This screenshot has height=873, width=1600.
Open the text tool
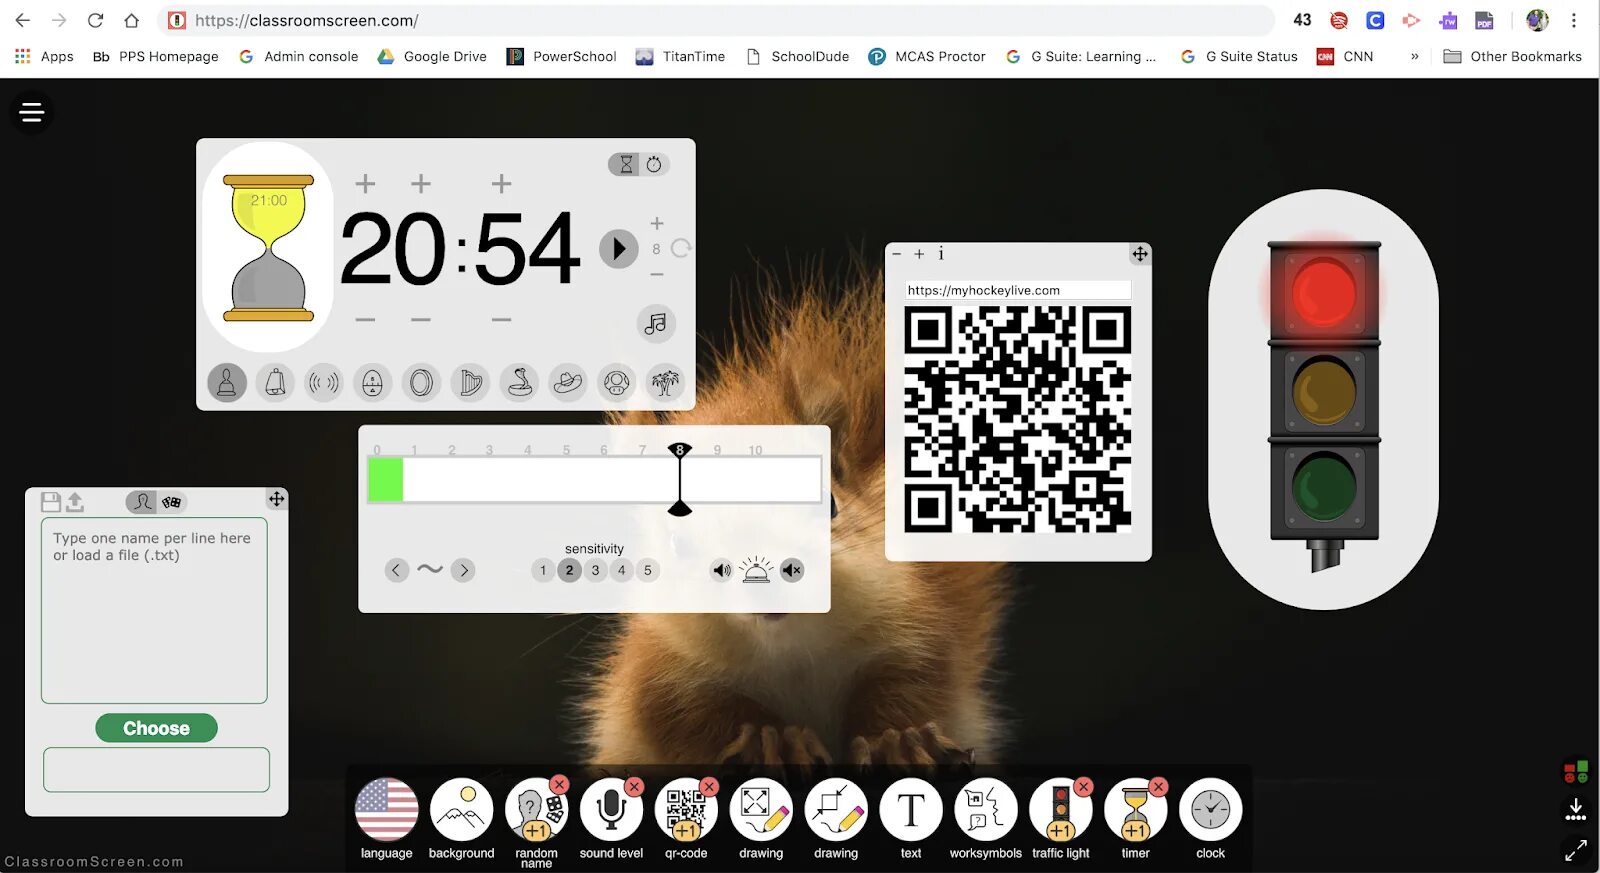911,810
